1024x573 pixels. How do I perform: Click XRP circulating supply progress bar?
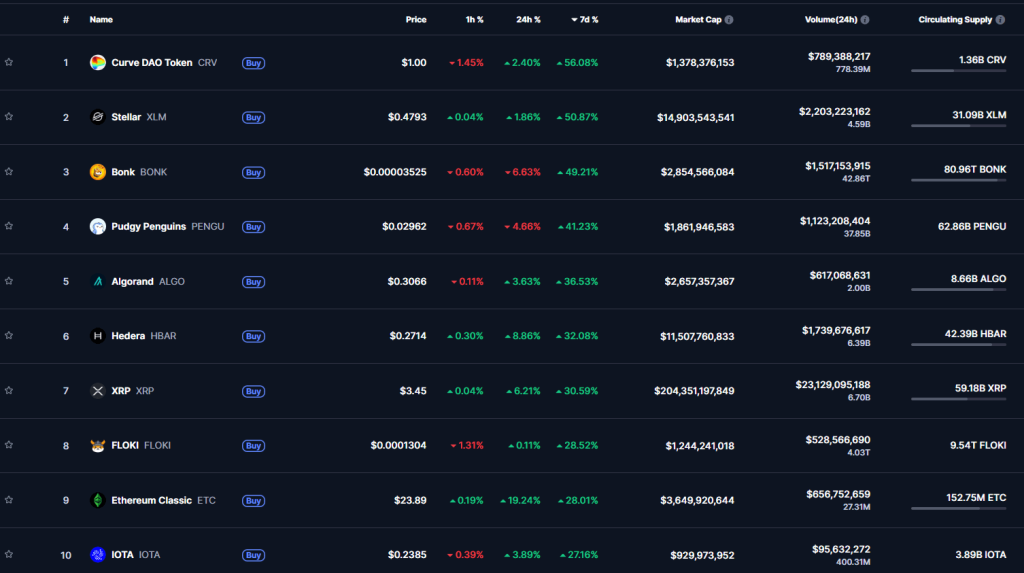tap(959, 399)
